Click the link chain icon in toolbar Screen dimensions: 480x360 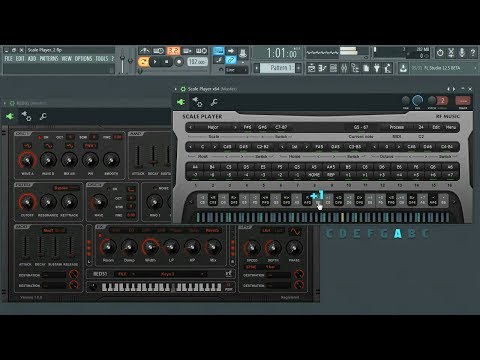coord(231,60)
